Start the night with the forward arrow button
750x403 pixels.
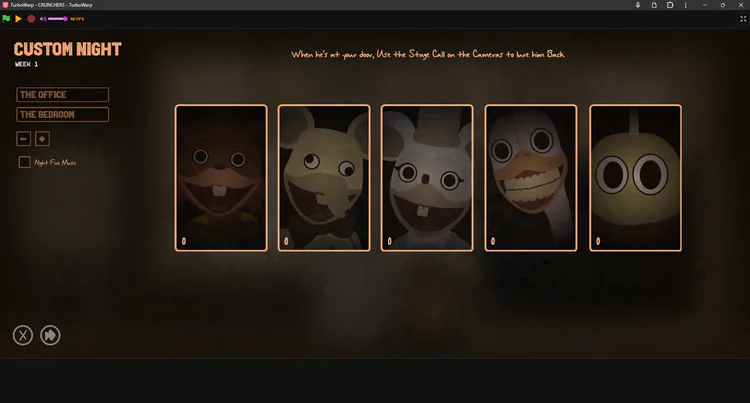[x=50, y=335]
